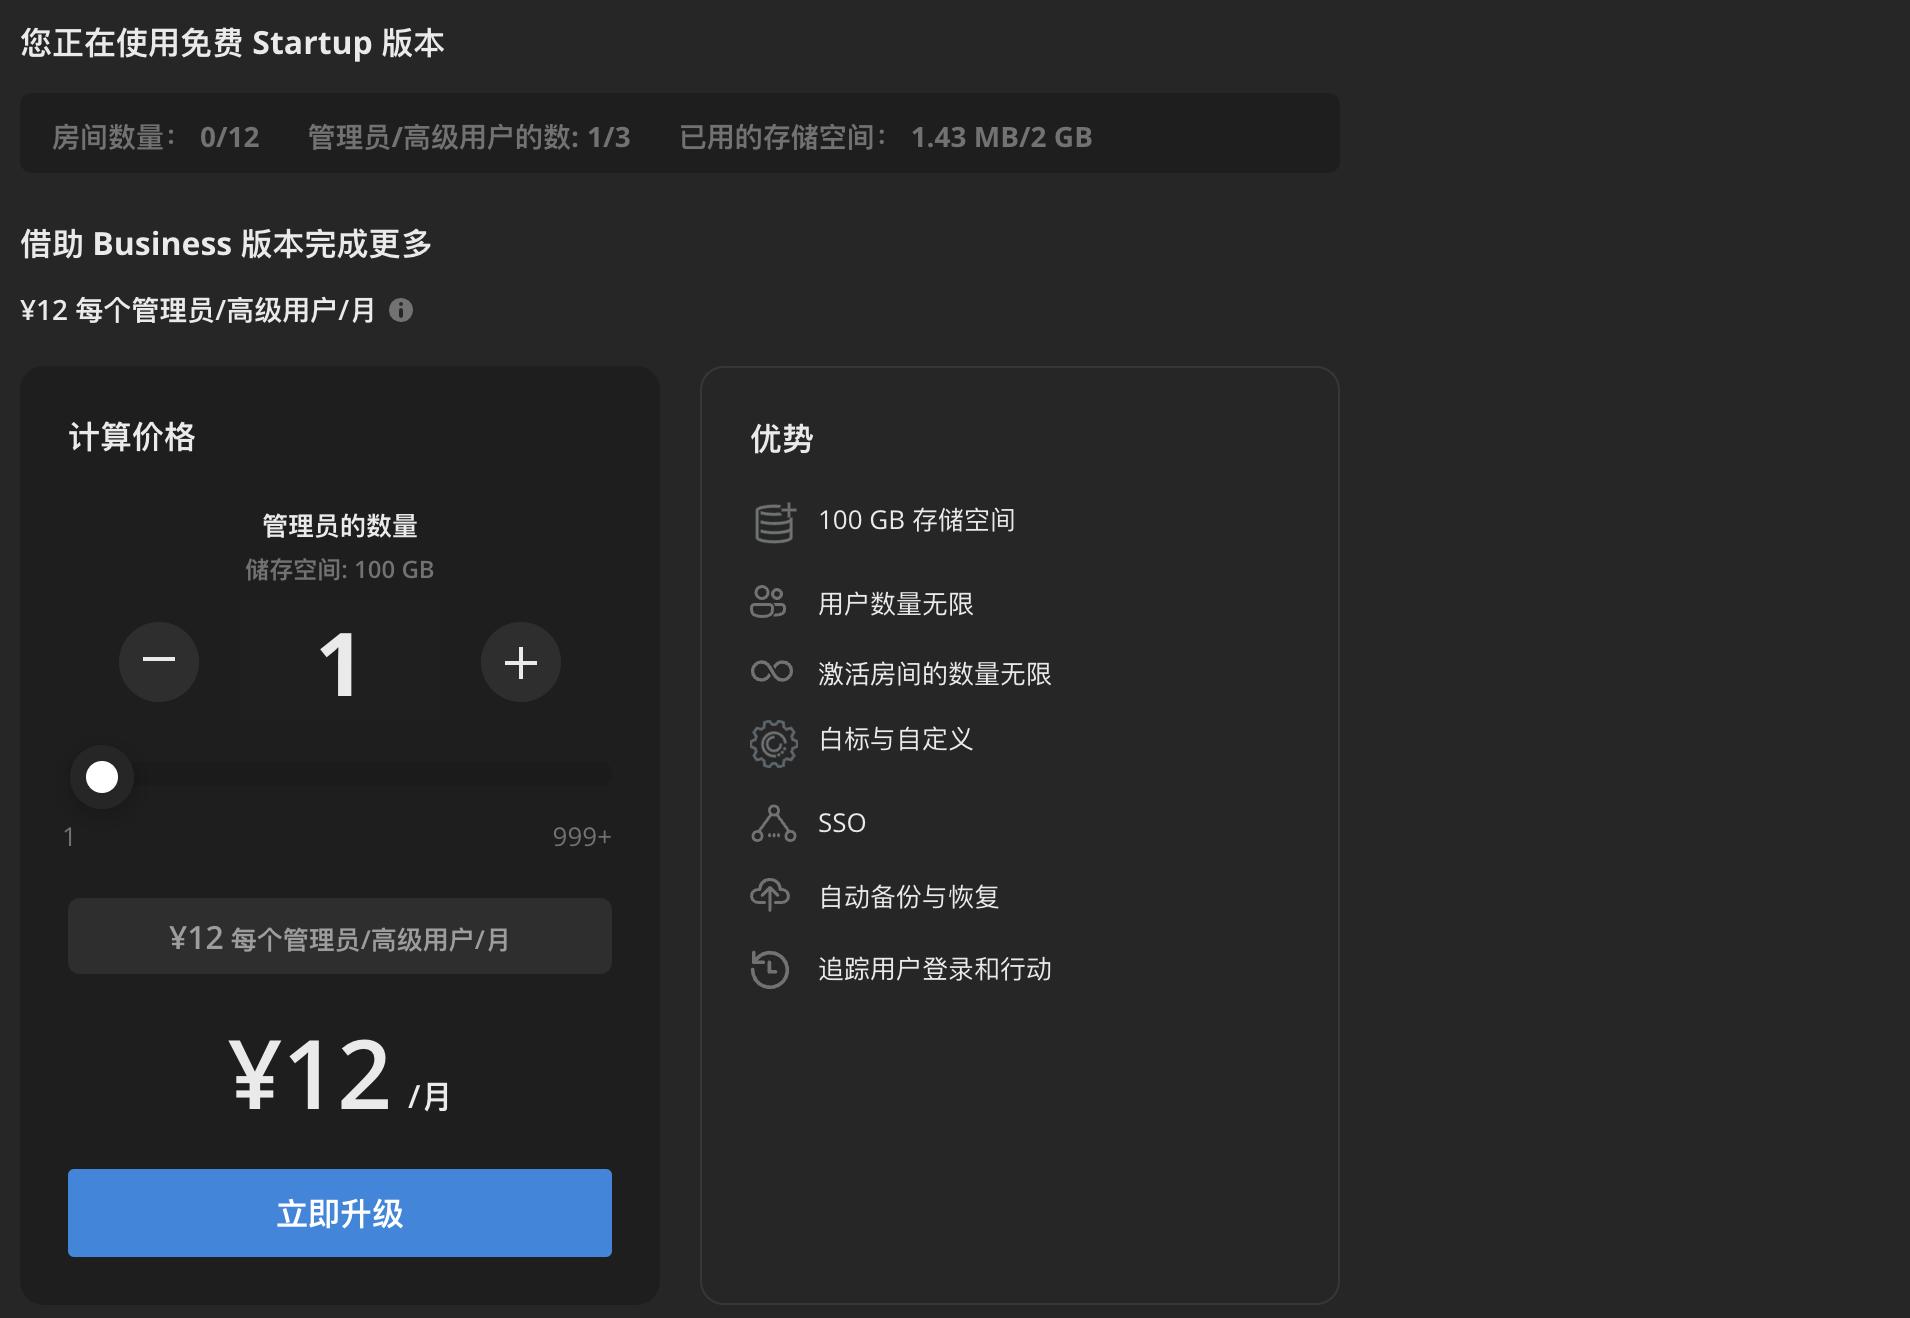Viewport: 1910px width, 1318px height.
Task: Click the admin count value showing 1
Action: (x=339, y=661)
